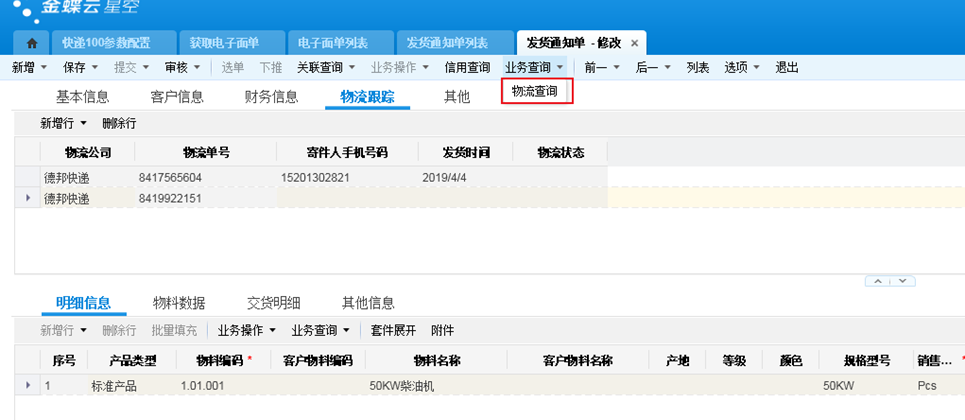This screenshot has width=965, height=420.
Task: Click row indicator for 标准产品 detail row
Action: pos(27,385)
